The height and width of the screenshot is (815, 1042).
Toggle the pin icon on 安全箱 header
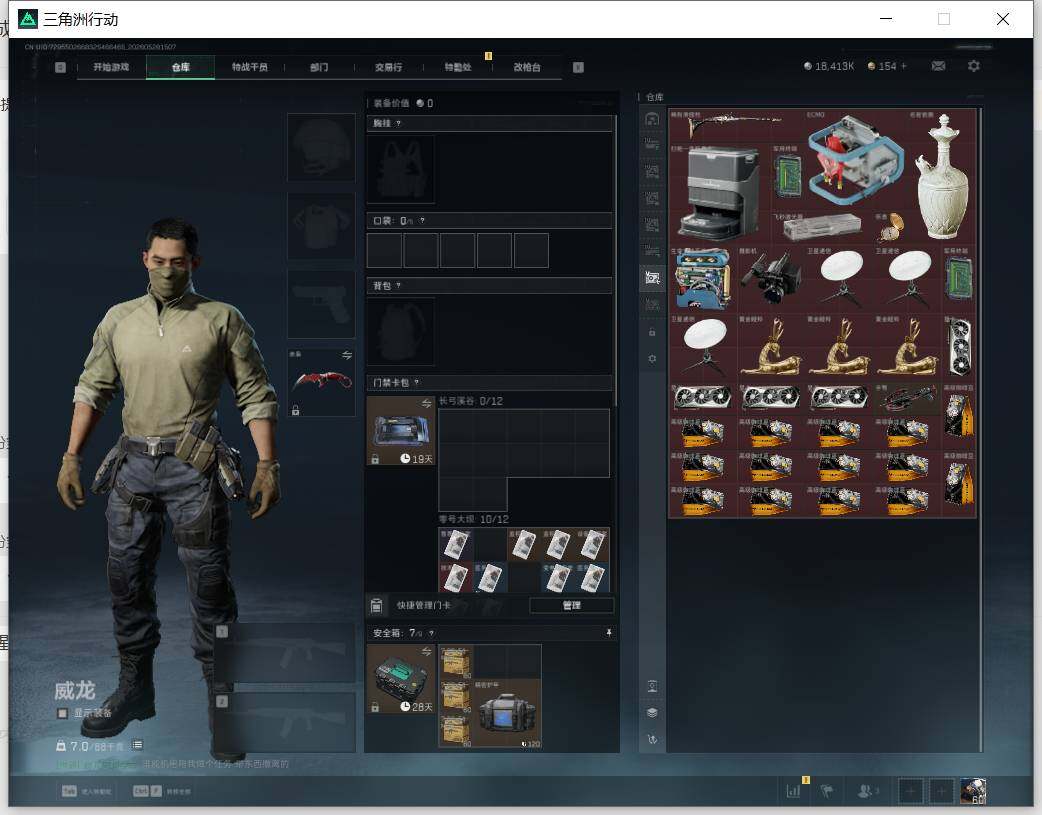[609, 633]
